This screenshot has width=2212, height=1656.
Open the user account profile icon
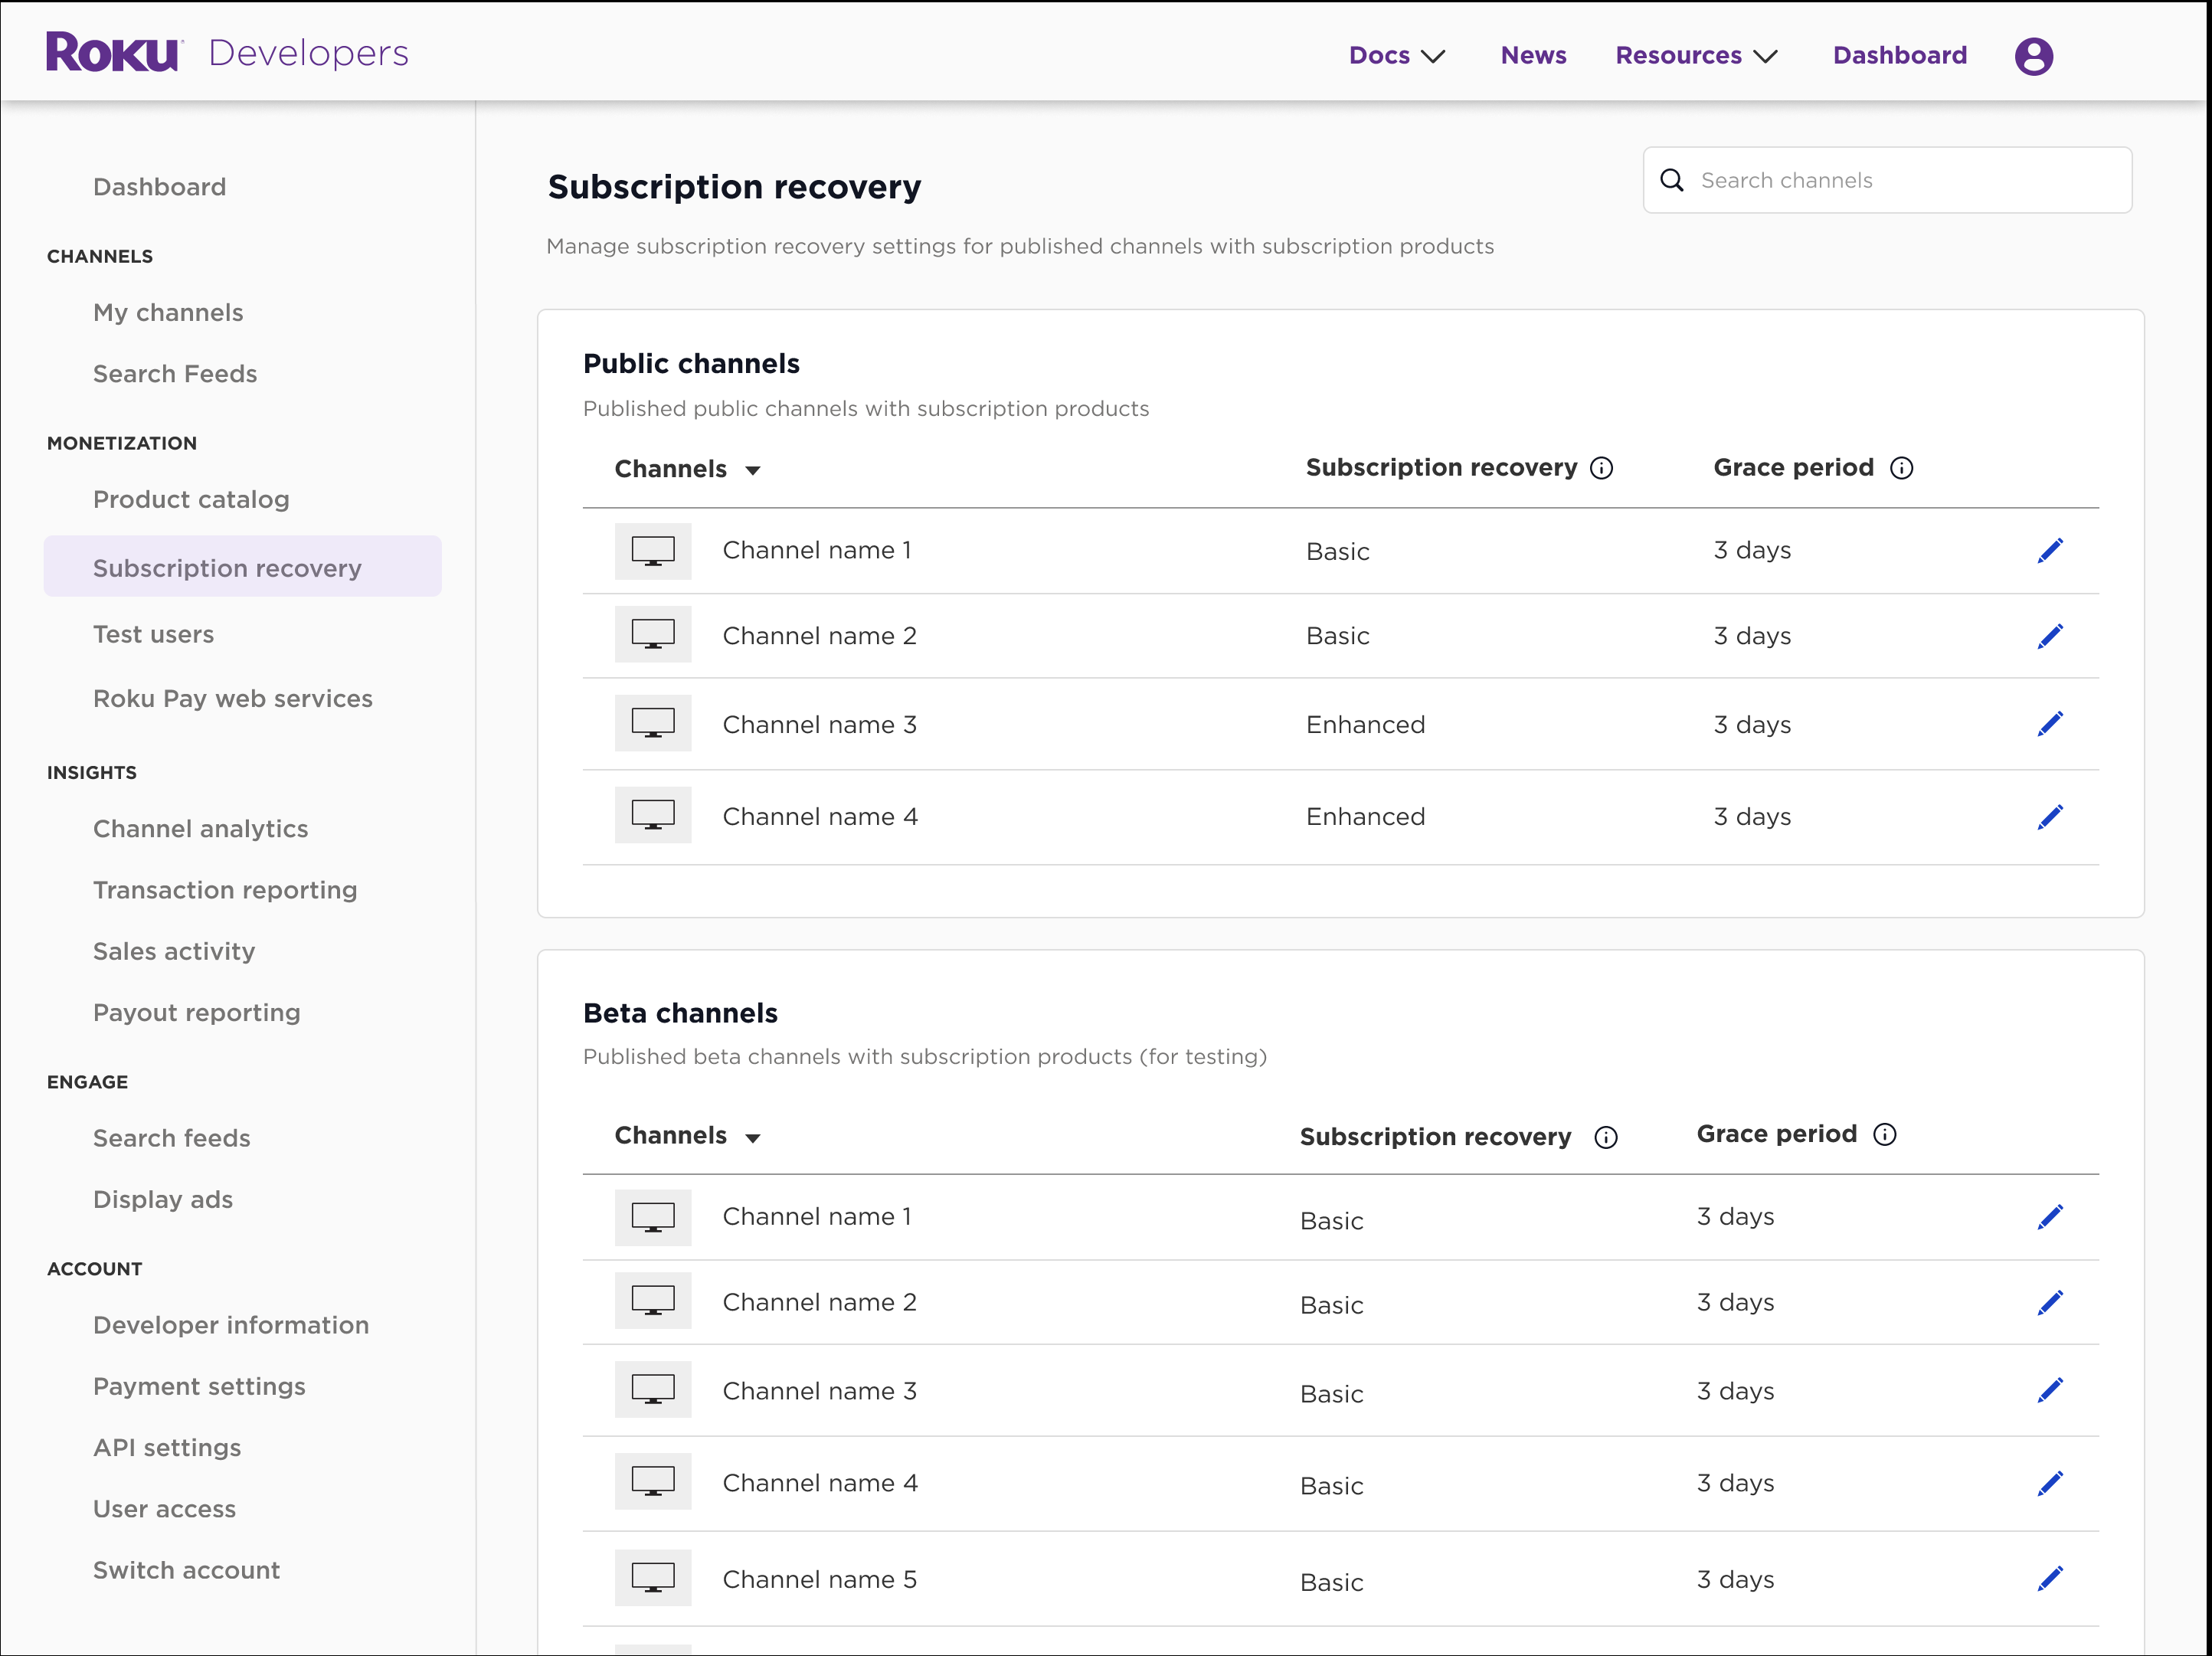tap(2033, 55)
